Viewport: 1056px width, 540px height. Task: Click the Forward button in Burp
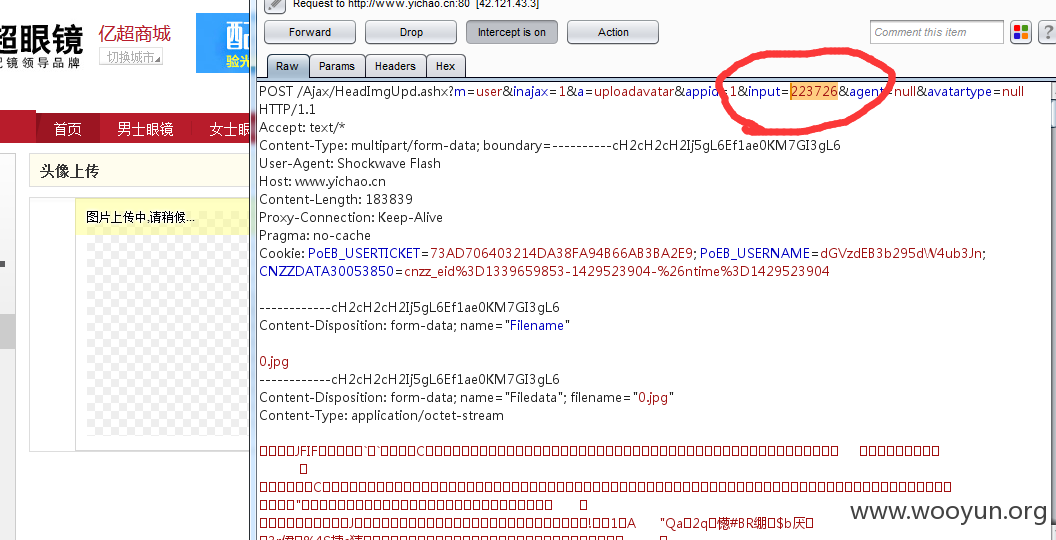310,32
